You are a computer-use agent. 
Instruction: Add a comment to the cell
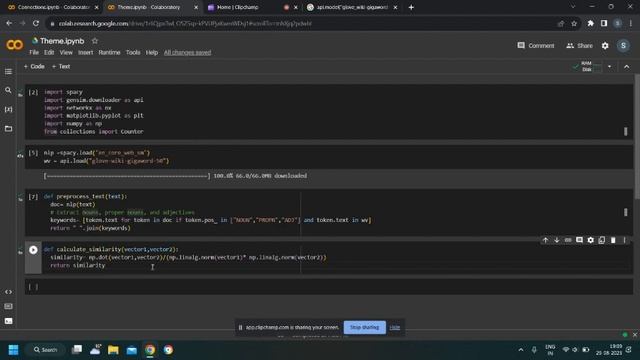point(579,240)
